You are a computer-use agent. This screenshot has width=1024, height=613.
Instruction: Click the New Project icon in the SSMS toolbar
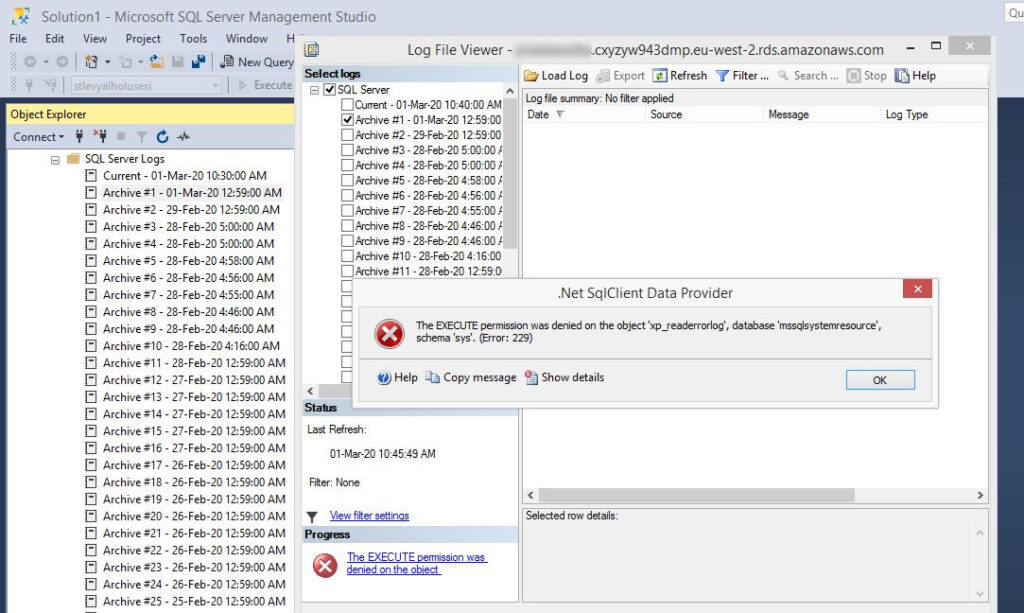tap(91, 61)
